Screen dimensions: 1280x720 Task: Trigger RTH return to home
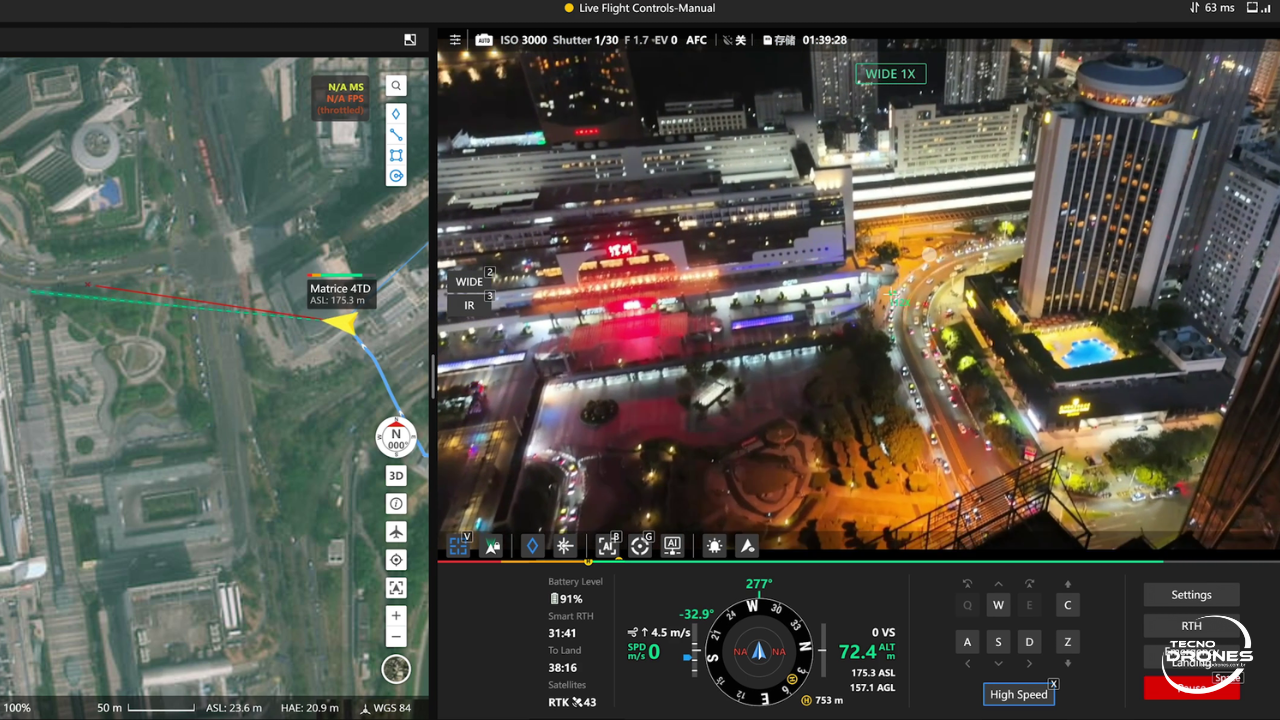tap(1191, 626)
